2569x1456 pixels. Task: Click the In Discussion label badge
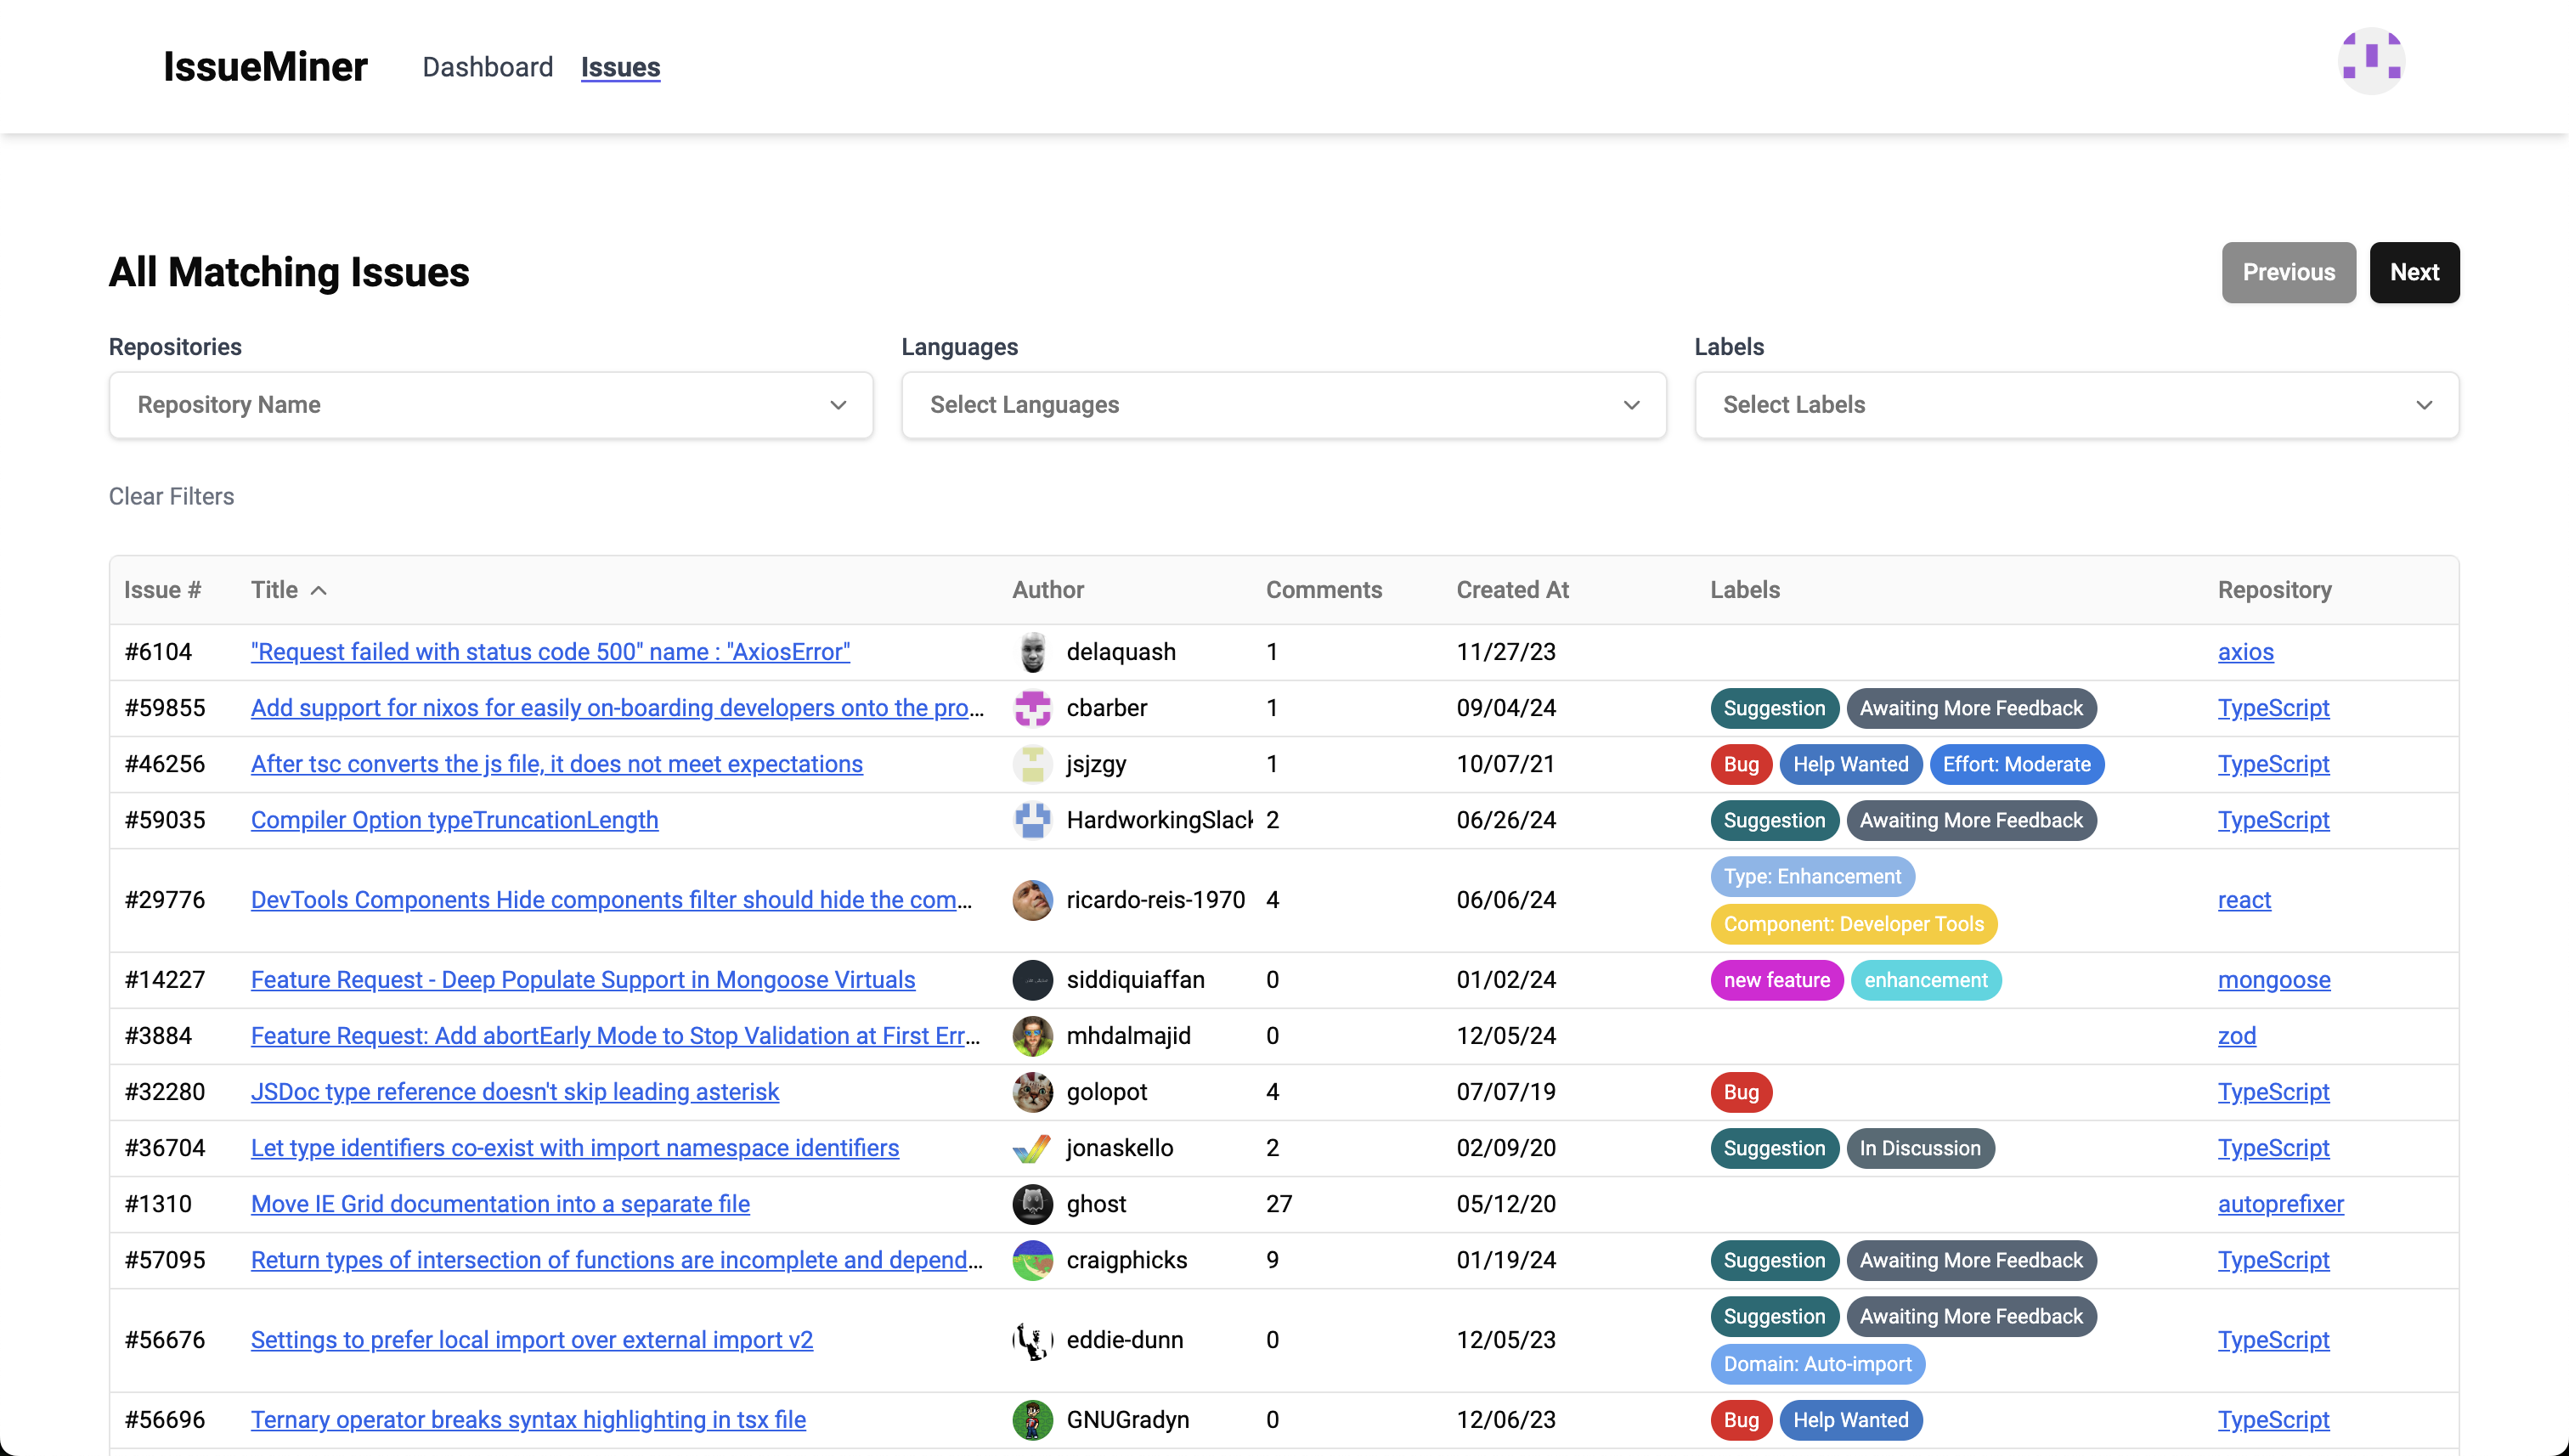click(x=1919, y=1148)
